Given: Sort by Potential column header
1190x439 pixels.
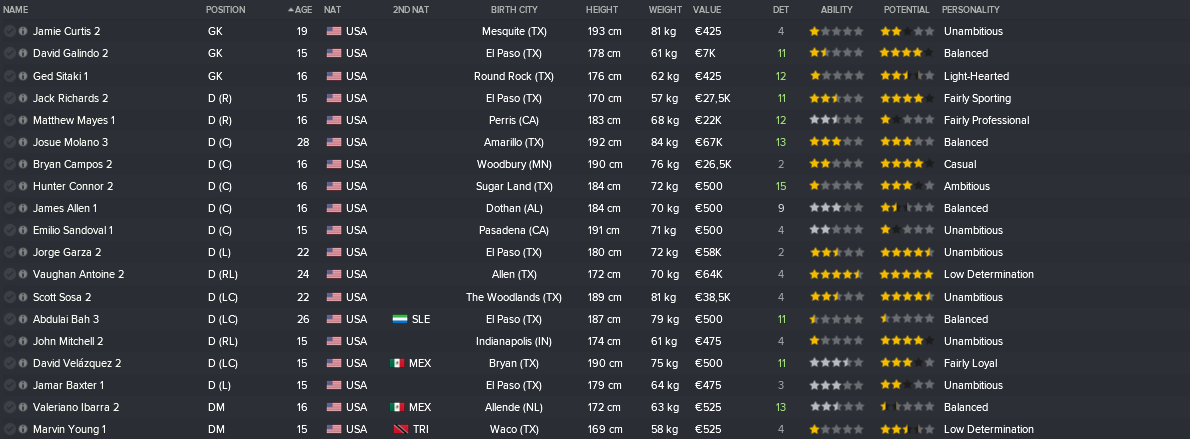Looking at the screenshot, I should pyautogui.click(x=906, y=10).
